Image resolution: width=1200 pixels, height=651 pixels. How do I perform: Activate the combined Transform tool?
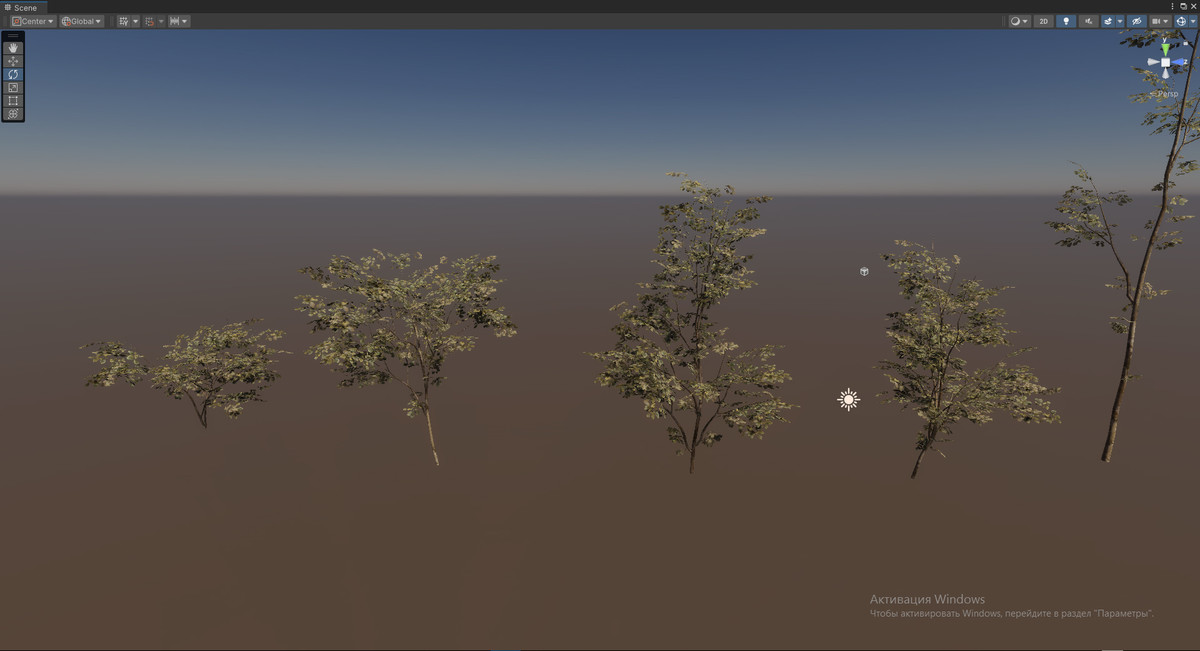coord(12,113)
